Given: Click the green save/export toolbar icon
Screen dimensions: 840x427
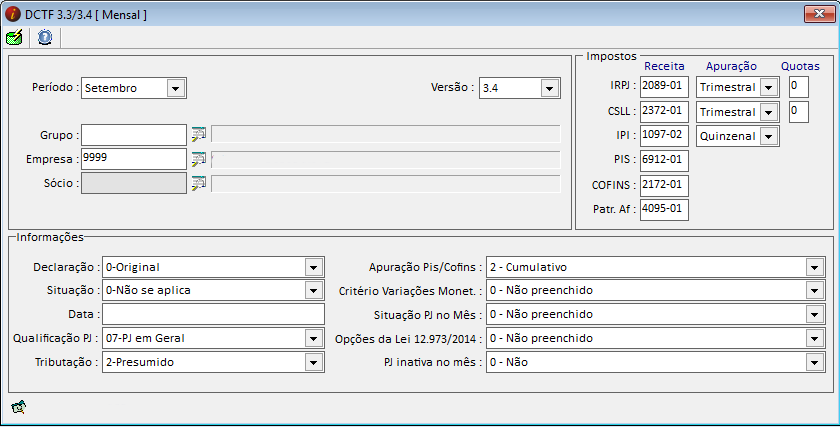Looking at the screenshot, I should pos(14,38).
